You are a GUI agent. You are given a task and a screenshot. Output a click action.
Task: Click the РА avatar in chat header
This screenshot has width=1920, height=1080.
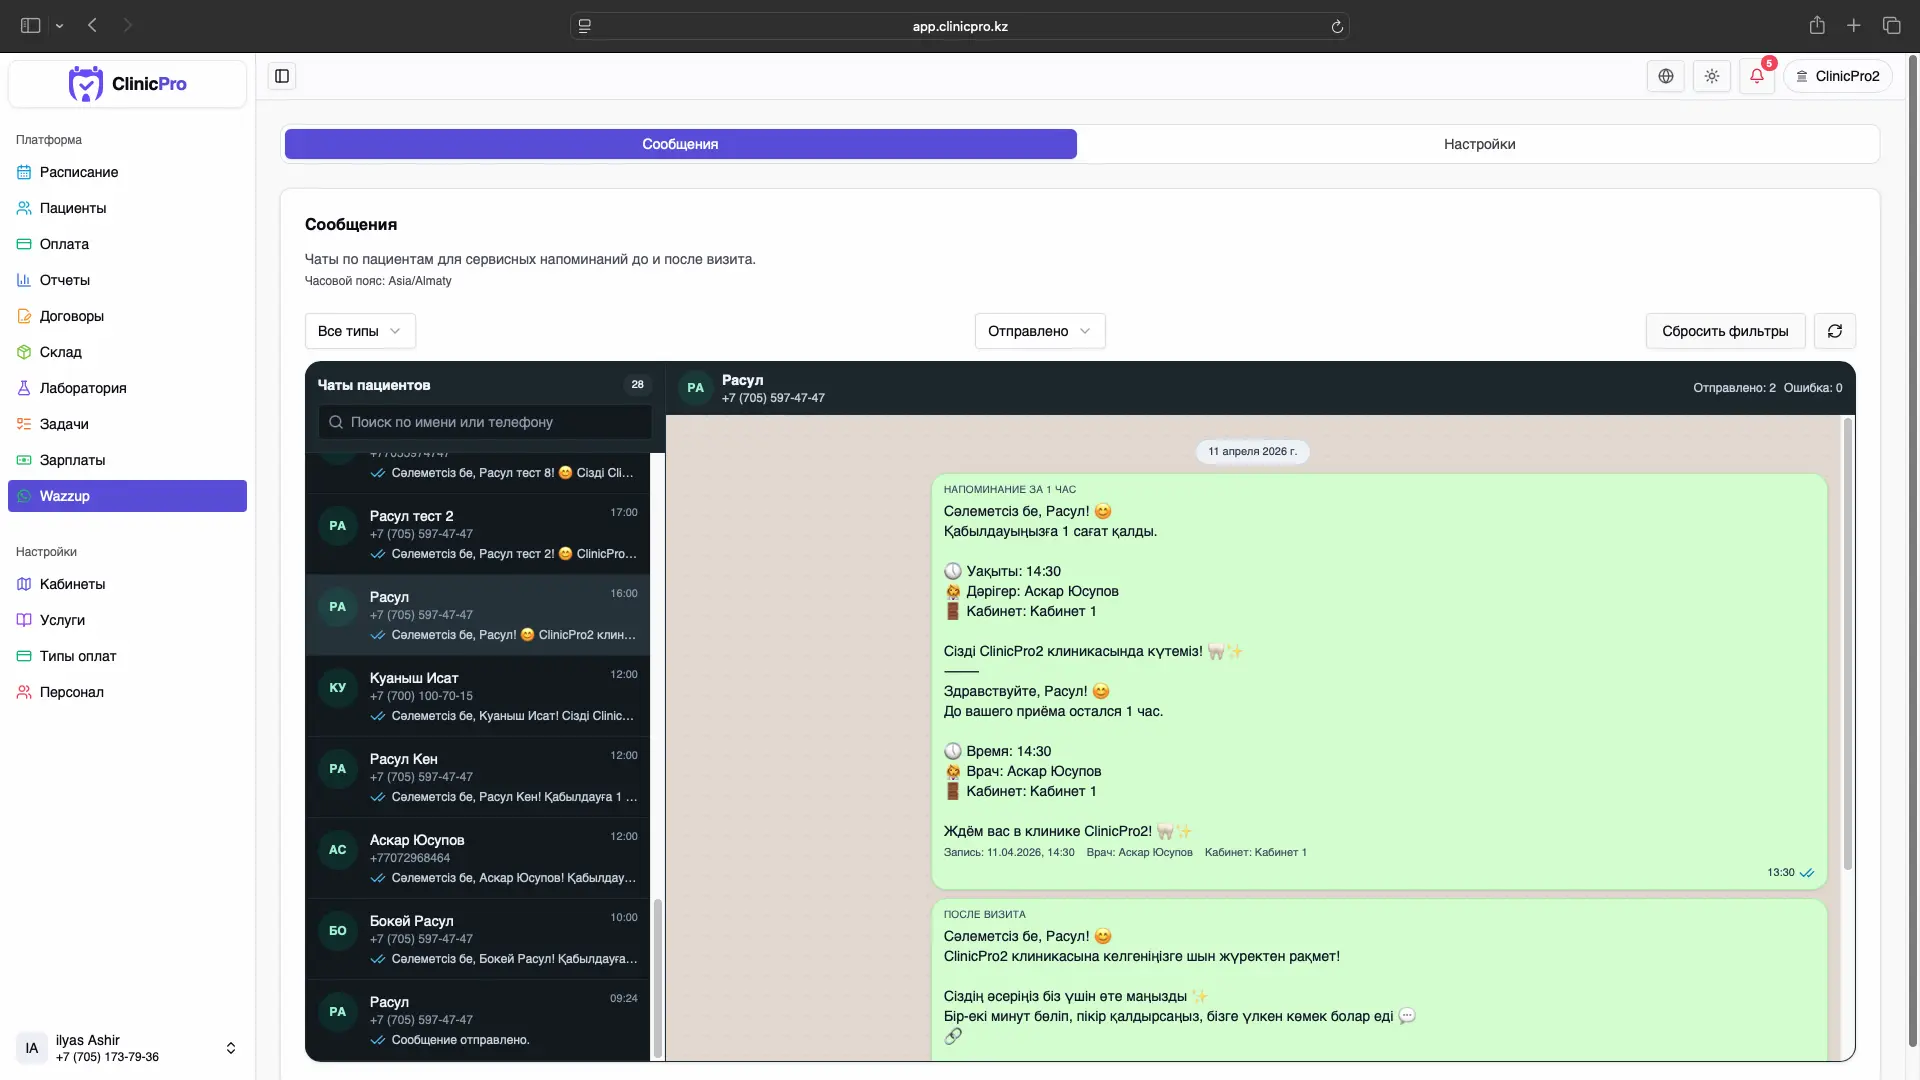696,388
